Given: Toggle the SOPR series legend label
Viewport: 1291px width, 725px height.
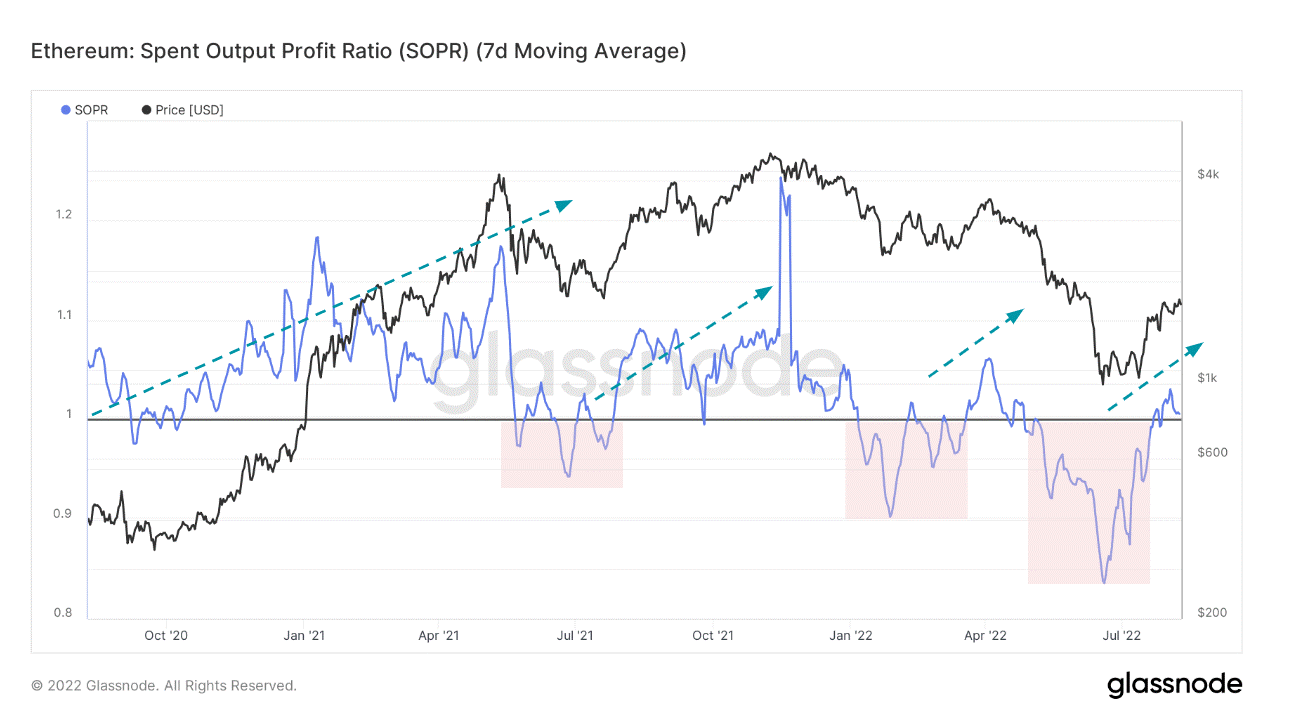Looking at the screenshot, I should 90,110.
